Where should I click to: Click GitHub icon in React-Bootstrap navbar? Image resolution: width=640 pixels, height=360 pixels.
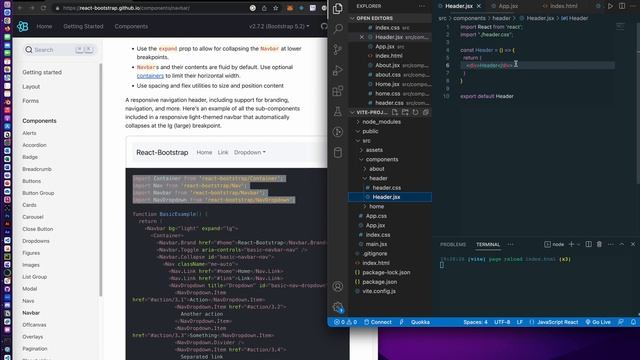coord(324,27)
